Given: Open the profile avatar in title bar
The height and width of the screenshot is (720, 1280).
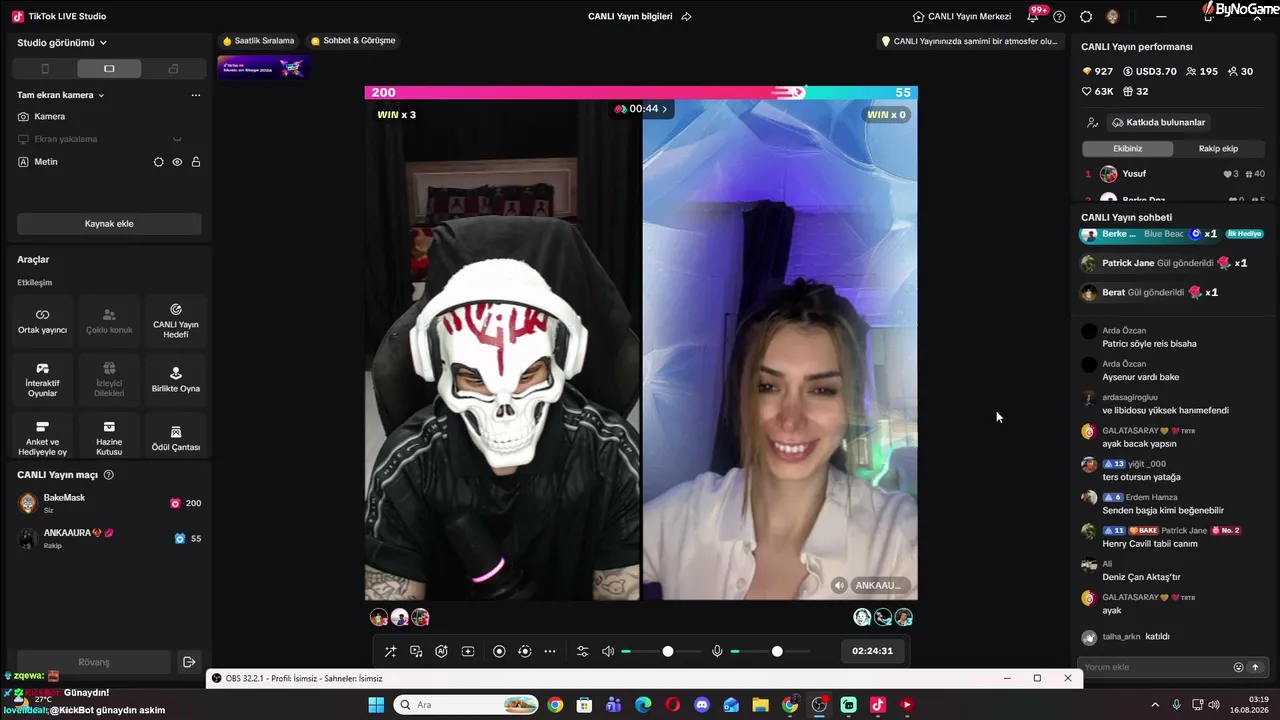Looking at the screenshot, I should click(1113, 17).
